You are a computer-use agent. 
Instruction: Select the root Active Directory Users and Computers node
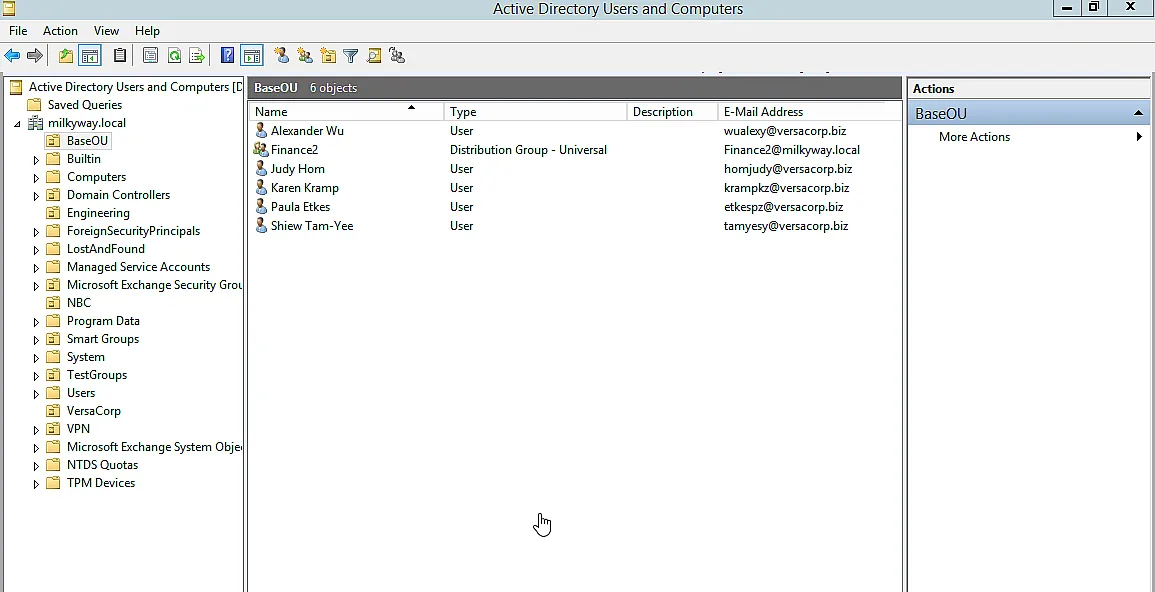[135, 87]
